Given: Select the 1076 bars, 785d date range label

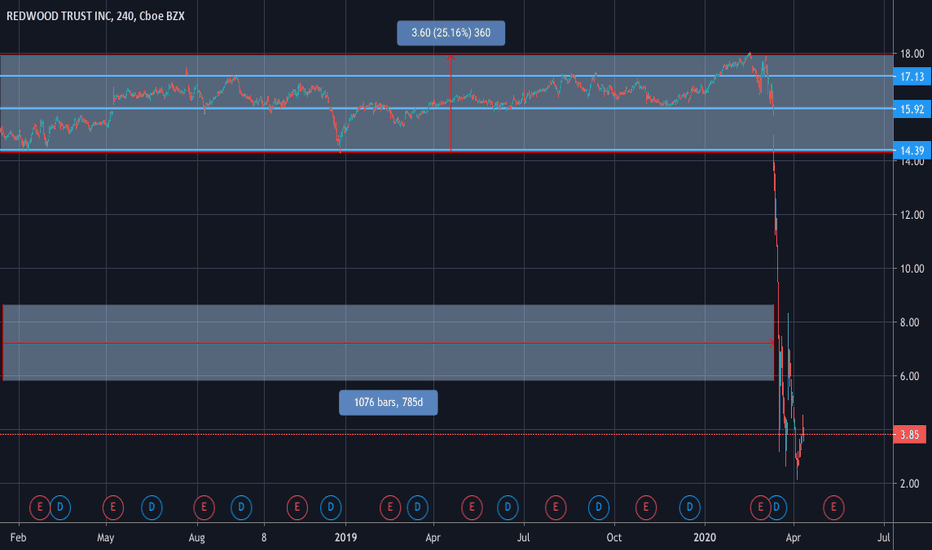Looking at the screenshot, I should pyautogui.click(x=389, y=403).
